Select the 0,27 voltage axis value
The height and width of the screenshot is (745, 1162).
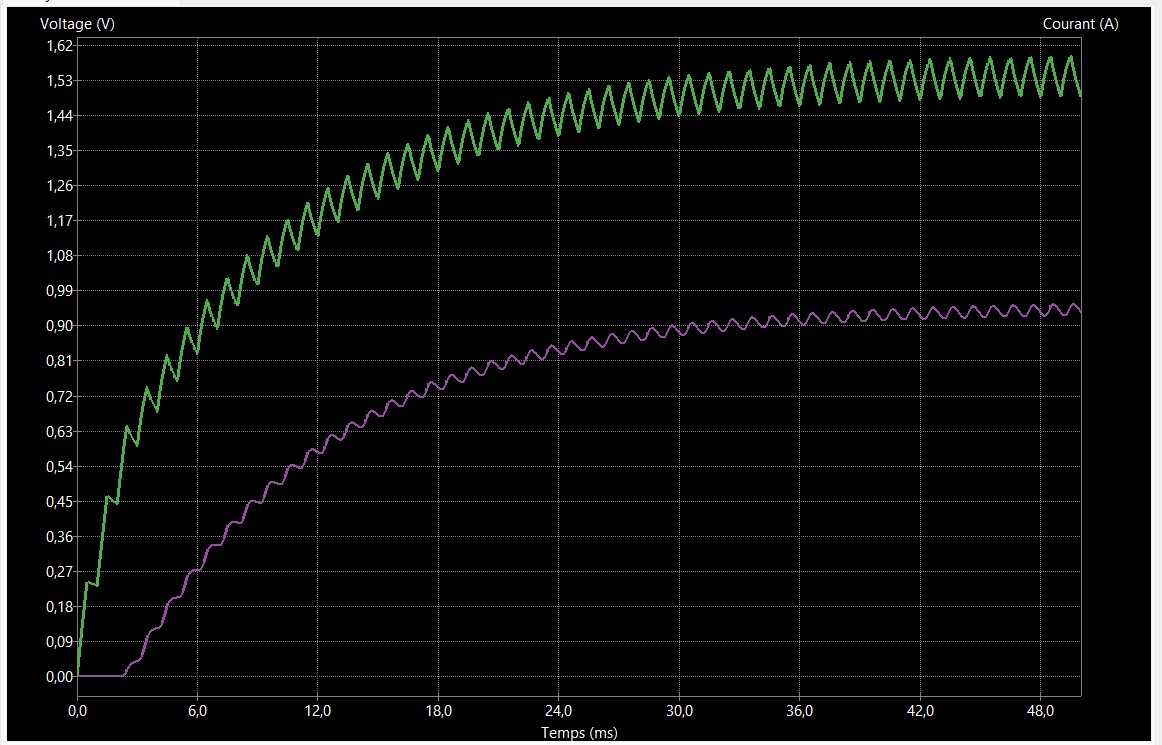coord(59,572)
